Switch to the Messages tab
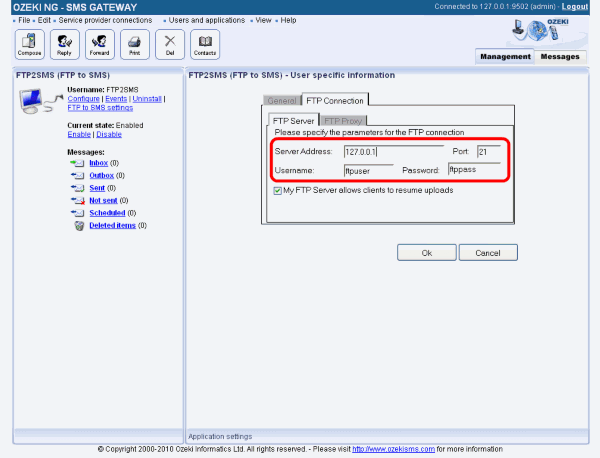 560,57
